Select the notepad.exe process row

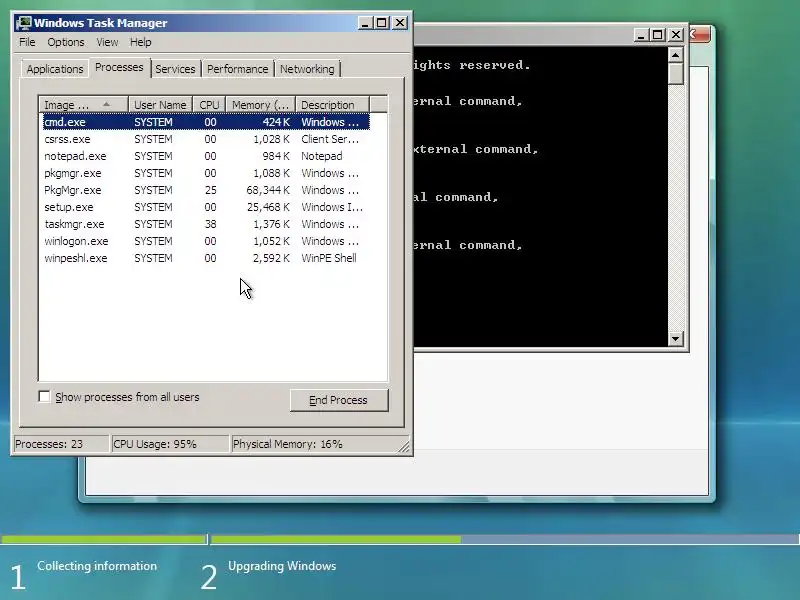(x=206, y=156)
